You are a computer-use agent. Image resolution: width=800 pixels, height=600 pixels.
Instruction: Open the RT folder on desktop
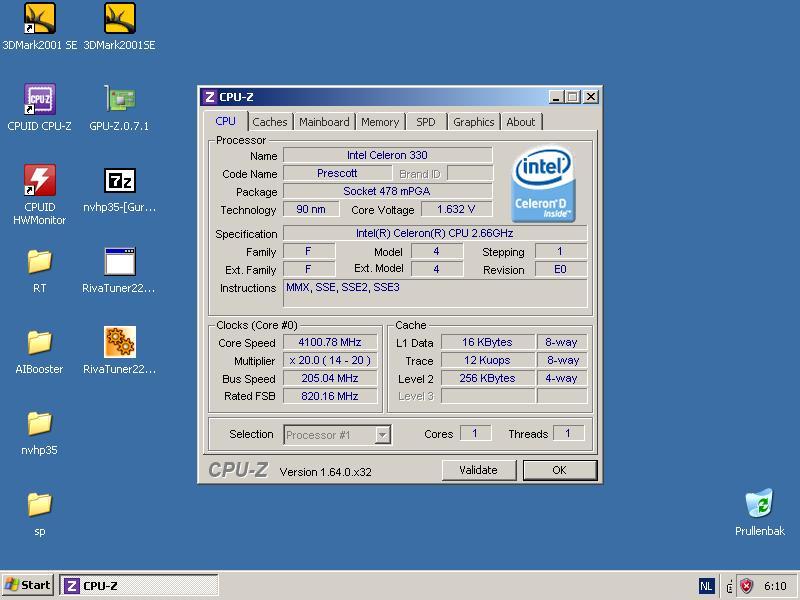pyautogui.click(x=40, y=261)
